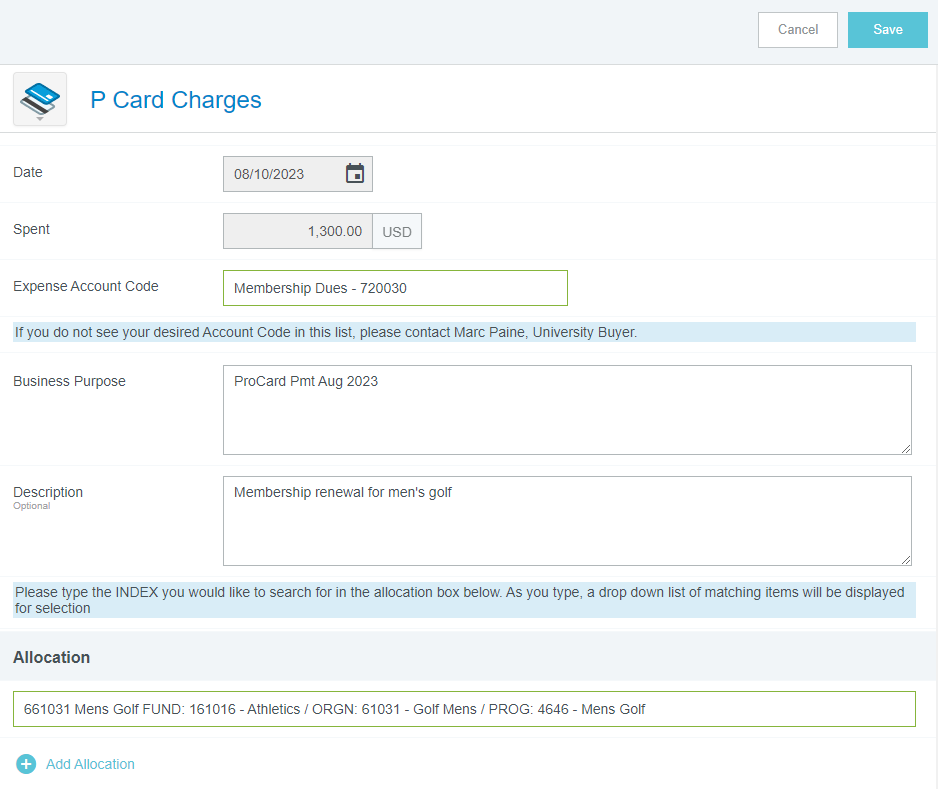Image resolution: width=938 pixels, height=789 pixels.
Task: Click the P Card Charges title
Action: click(176, 100)
